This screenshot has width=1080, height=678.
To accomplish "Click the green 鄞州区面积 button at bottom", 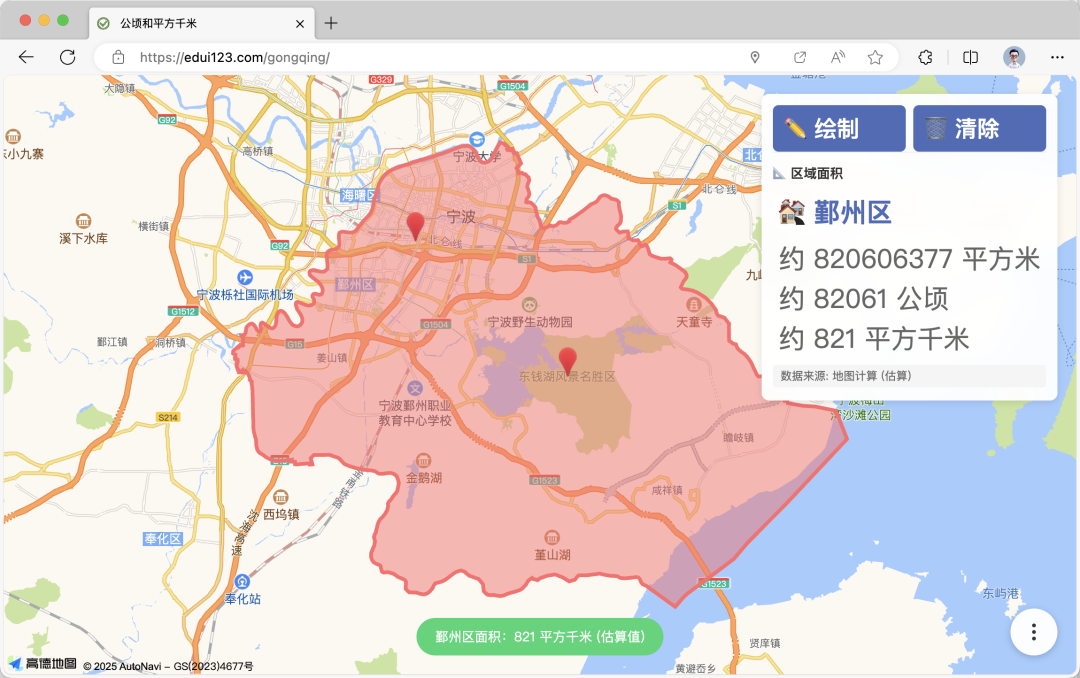I will tap(539, 636).
